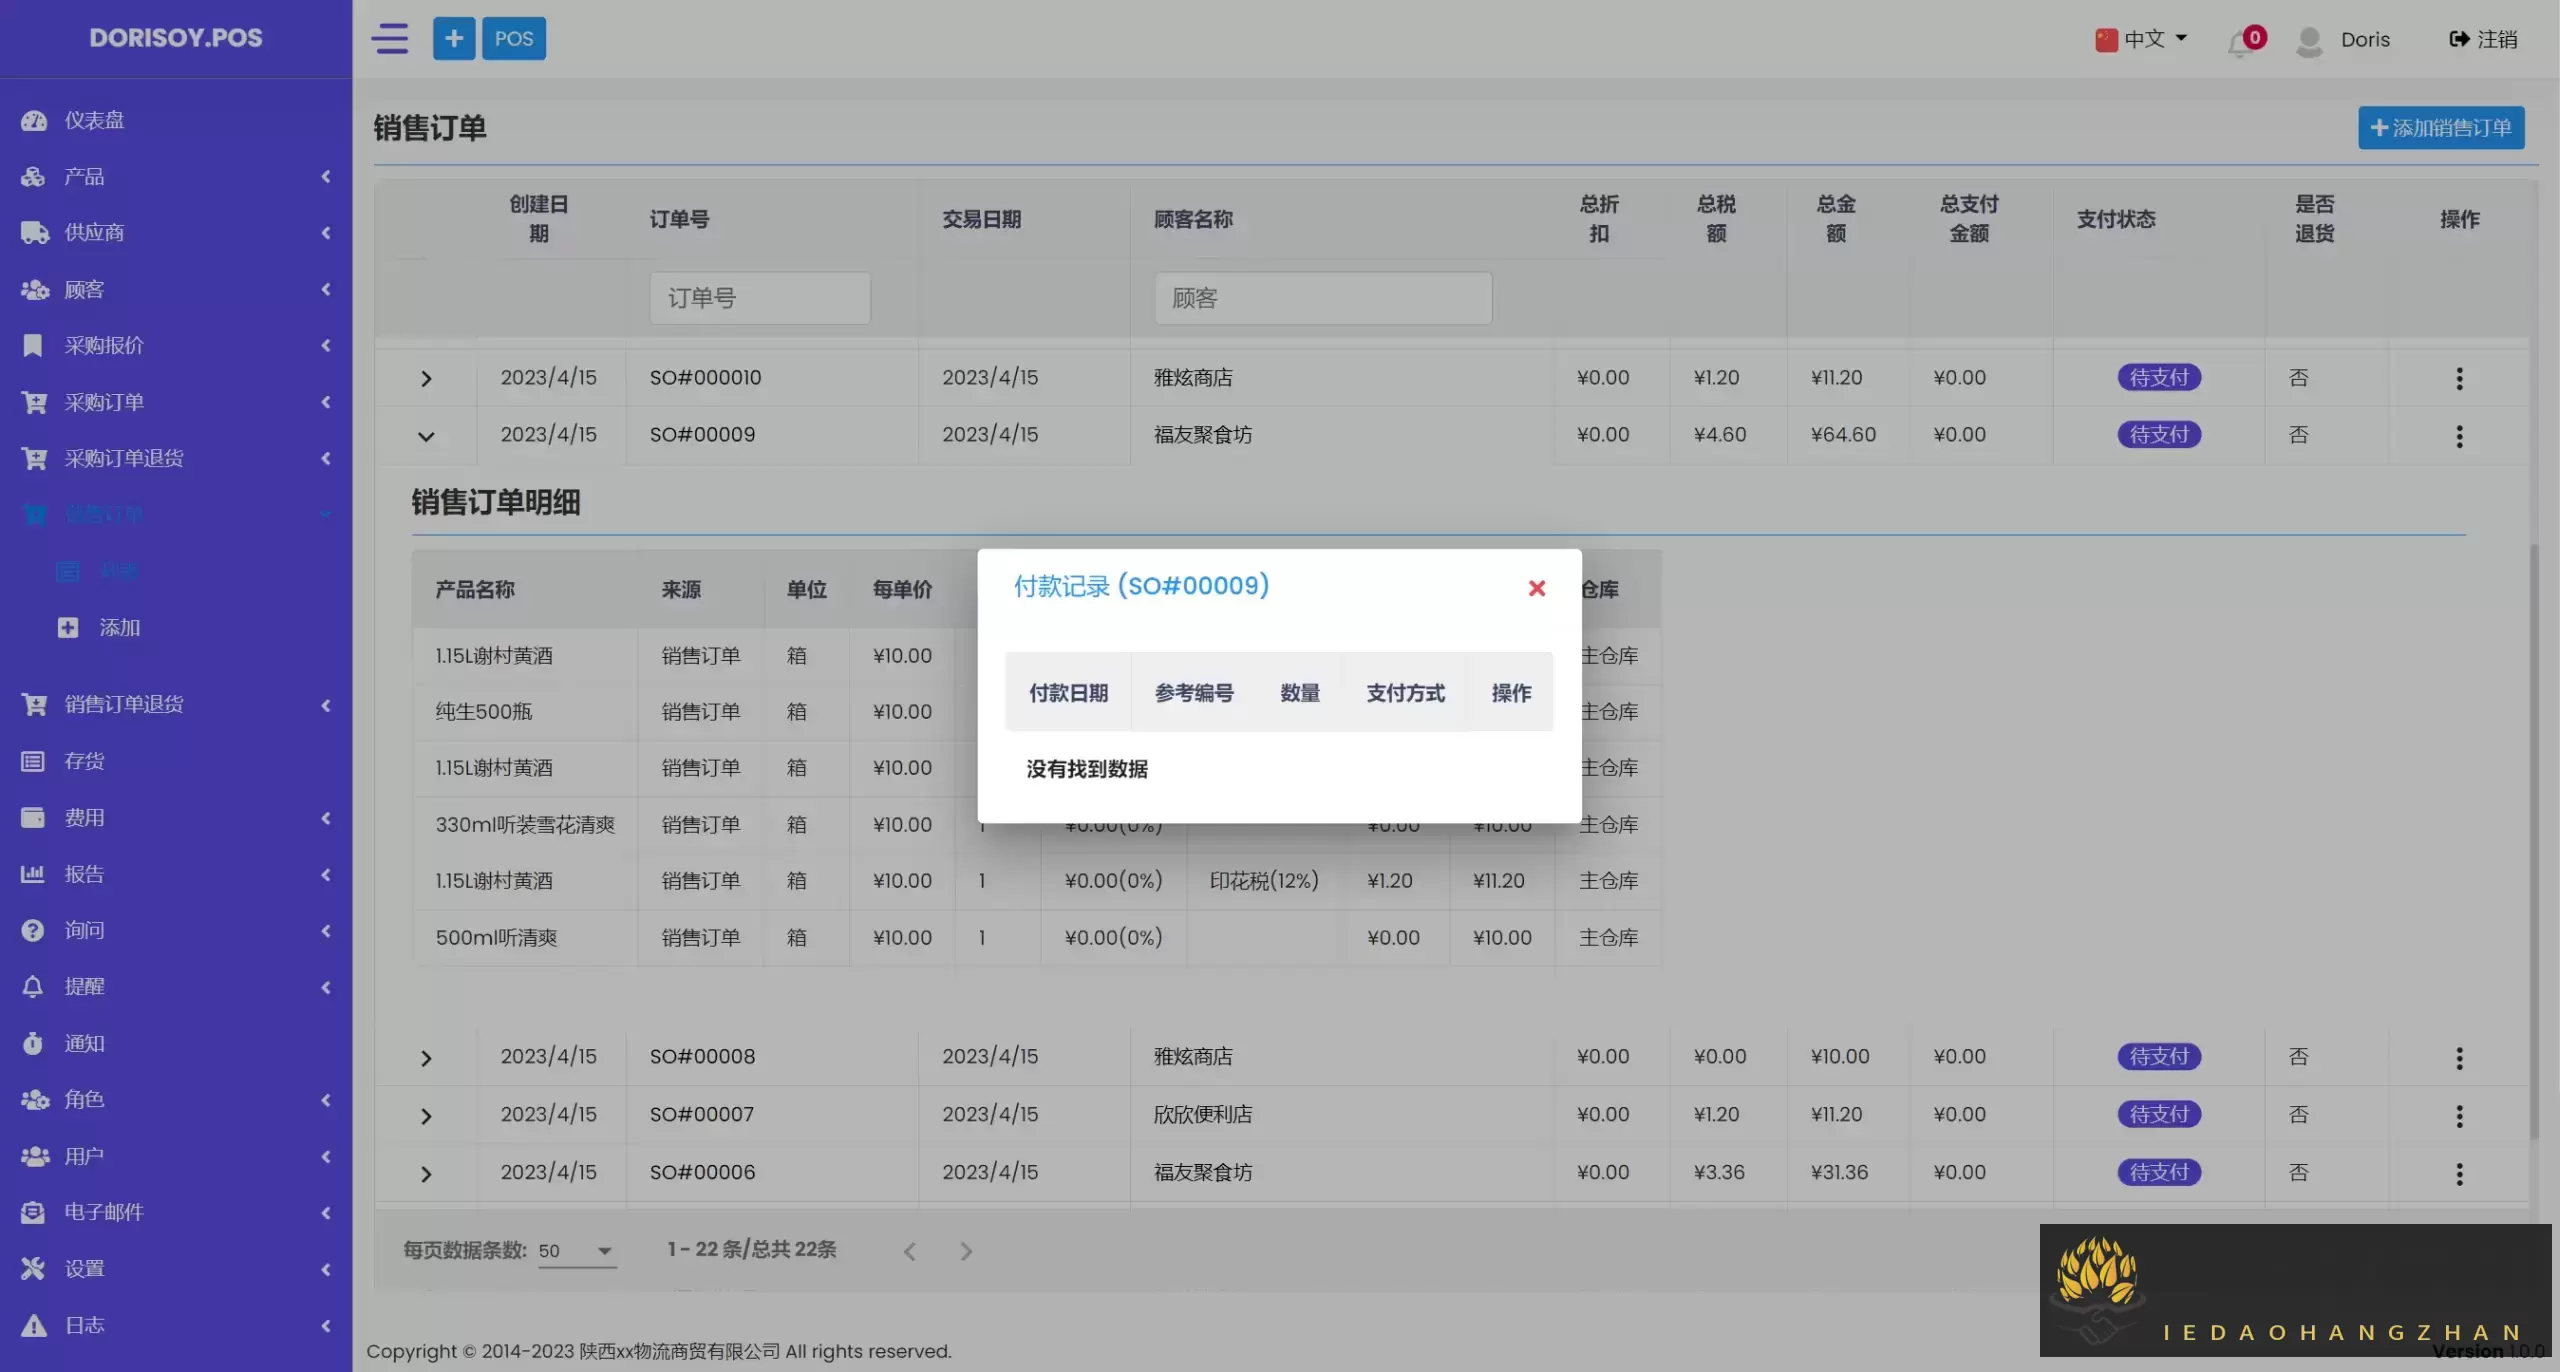Expand the 用户 sidebar menu

click(176, 1156)
